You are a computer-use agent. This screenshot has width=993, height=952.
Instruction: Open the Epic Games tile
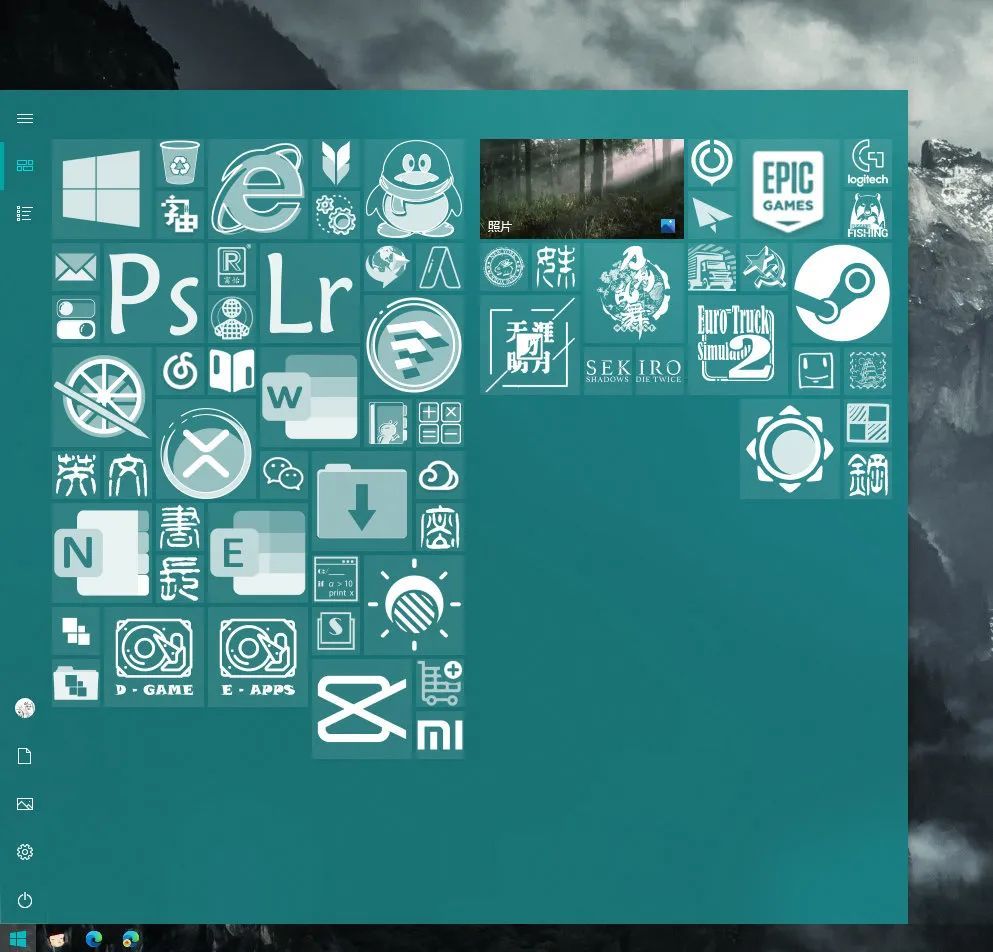pos(789,189)
